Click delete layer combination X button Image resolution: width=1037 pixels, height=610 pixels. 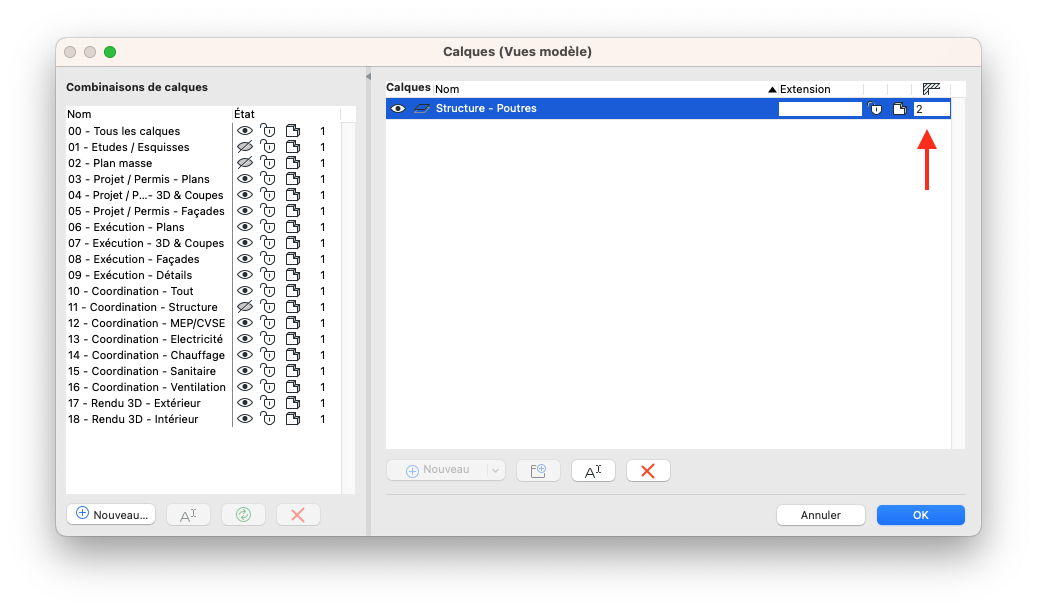click(x=298, y=514)
